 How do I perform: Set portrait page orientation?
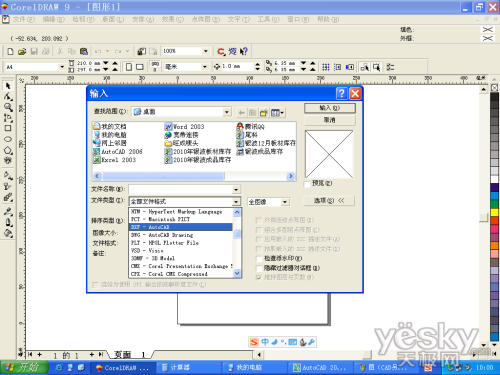[129, 67]
